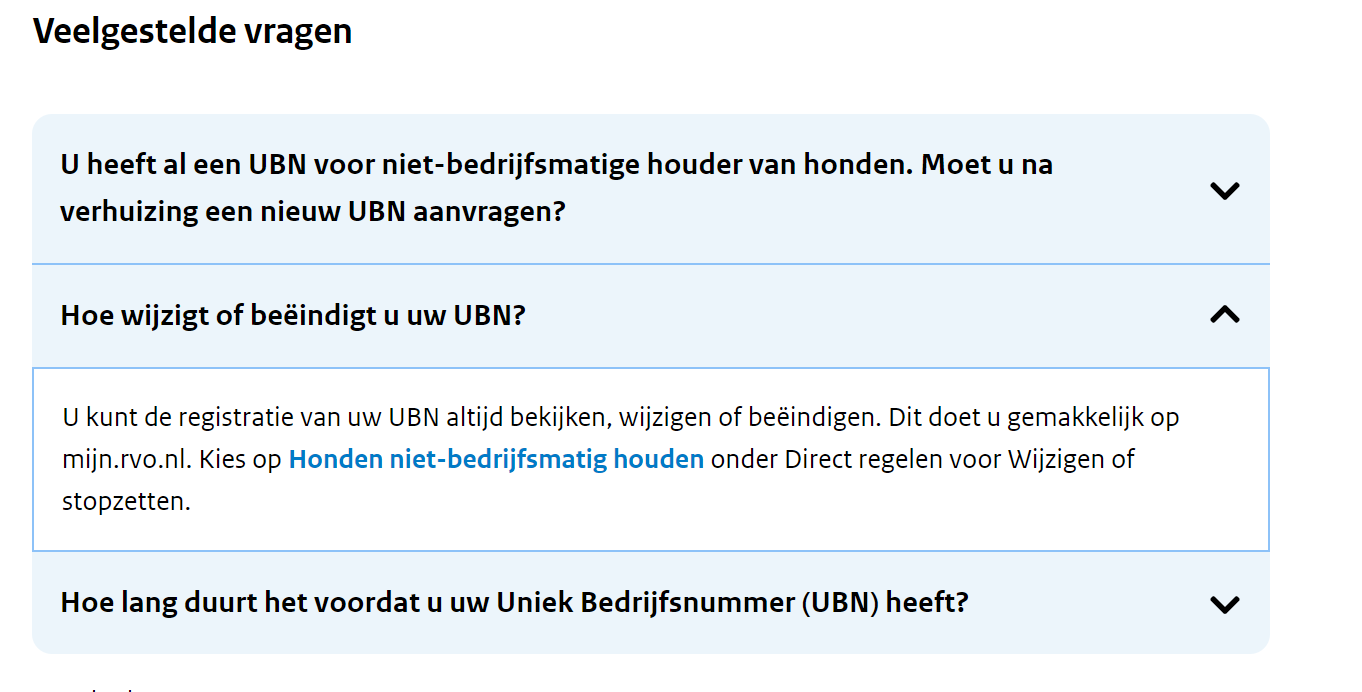Click the down chevron beside the verhuizing question
Viewport: 1362px width, 692px height.
1224,190
